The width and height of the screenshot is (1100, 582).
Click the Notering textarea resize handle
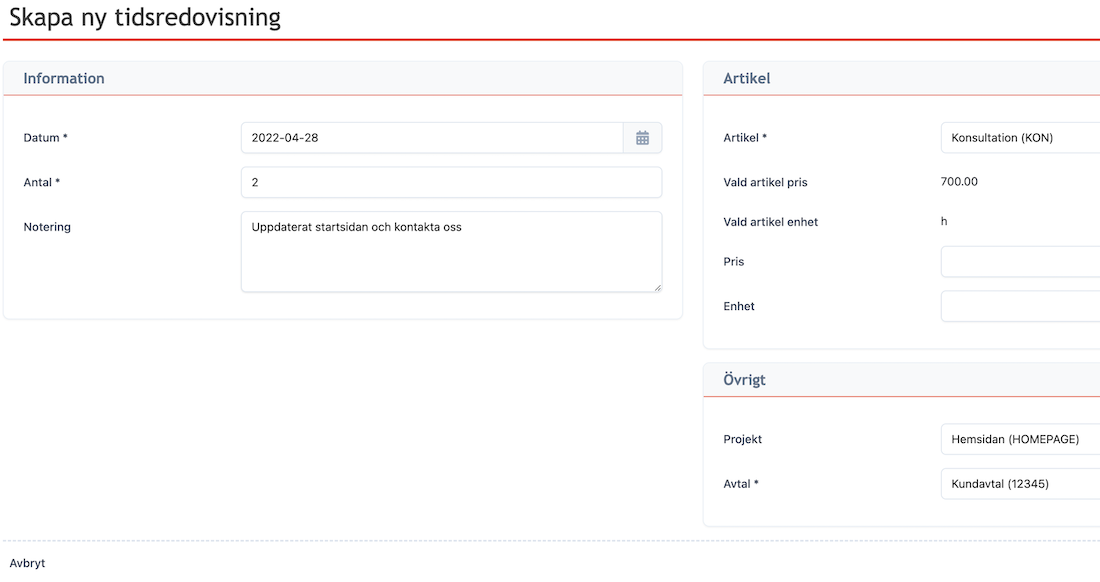click(657, 287)
